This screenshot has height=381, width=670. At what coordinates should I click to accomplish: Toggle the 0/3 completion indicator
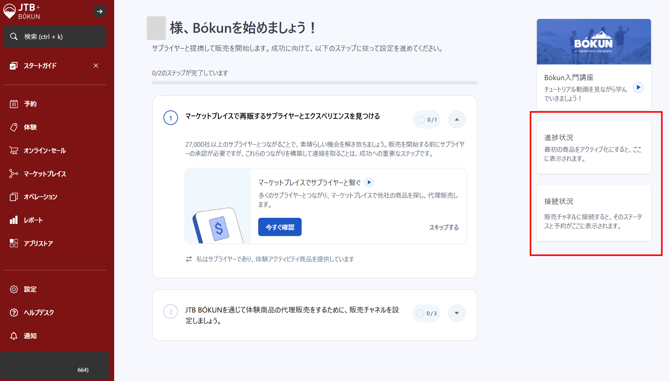tap(426, 314)
